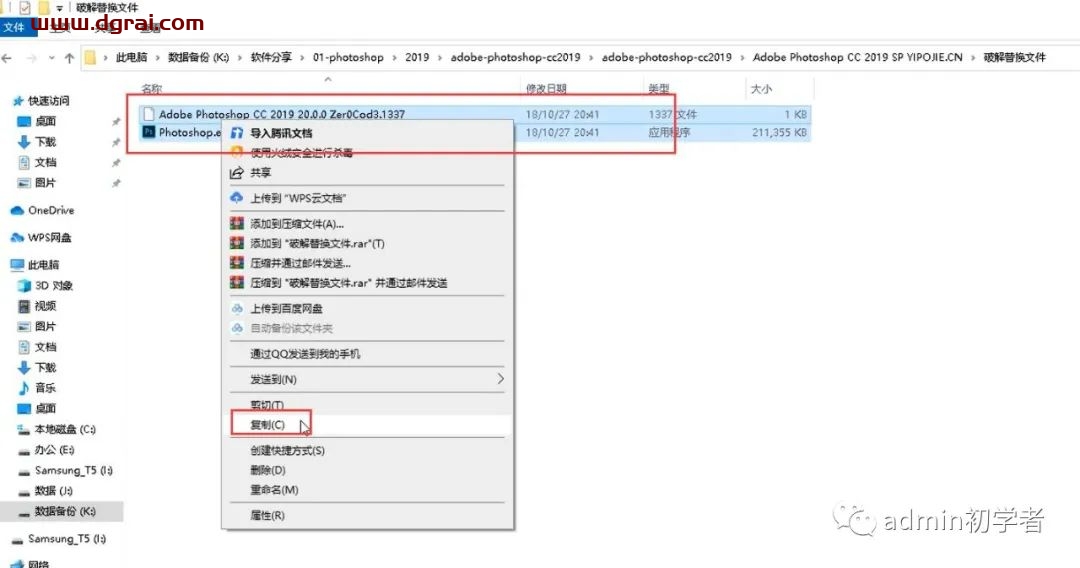The image size is (1080, 568).
Task: Expand the chevron after 软件分享 breadcrumb
Action: click(302, 58)
